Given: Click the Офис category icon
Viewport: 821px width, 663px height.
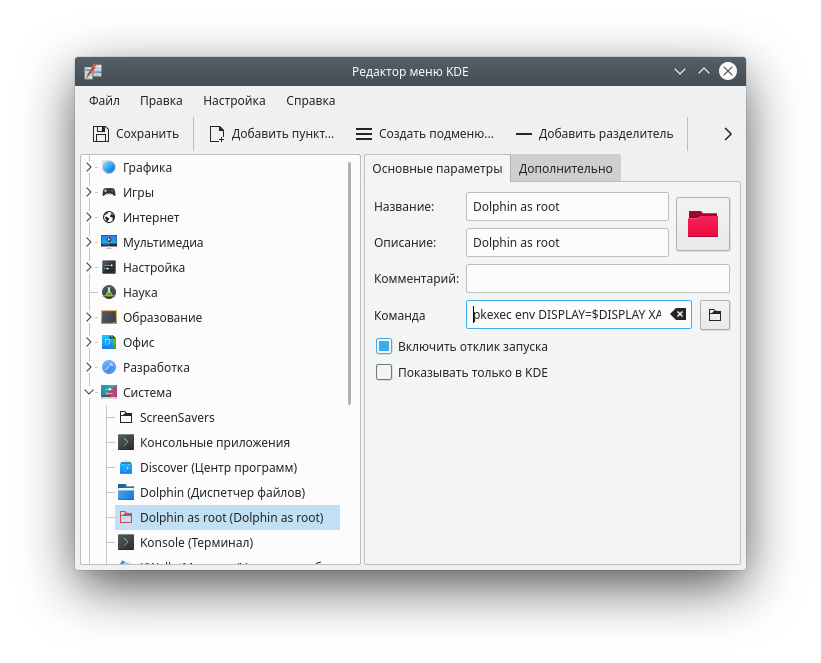Looking at the screenshot, I should (109, 342).
